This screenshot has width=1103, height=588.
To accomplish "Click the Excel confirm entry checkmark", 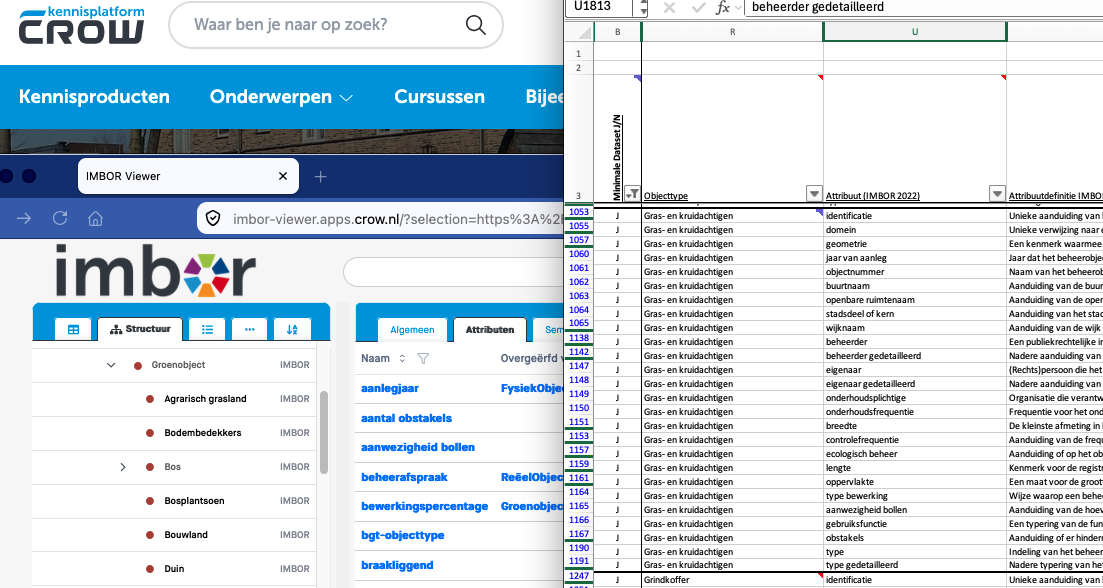I will tap(699, 7).
